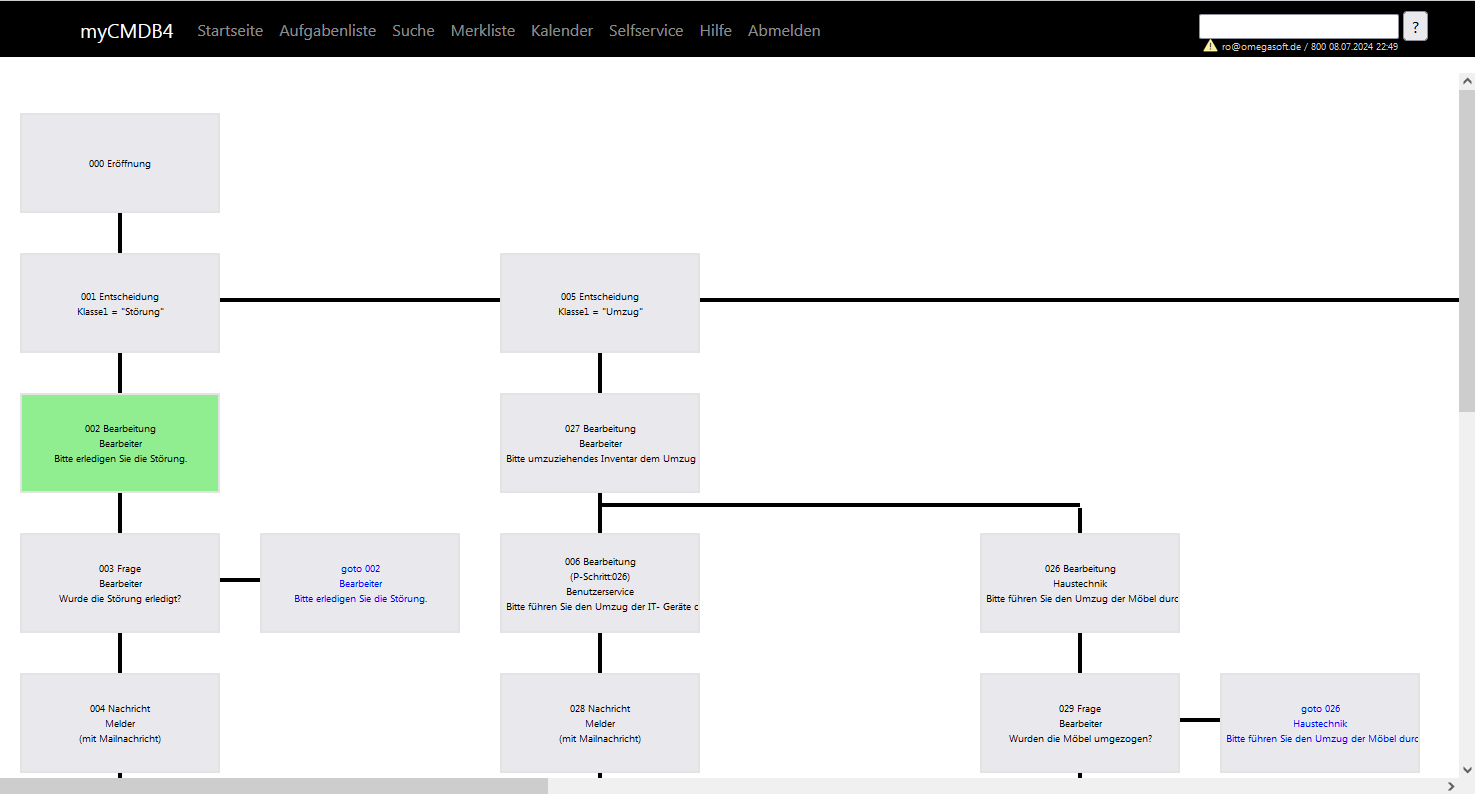Click the blue goto 002 link node

tap(360, 583)
